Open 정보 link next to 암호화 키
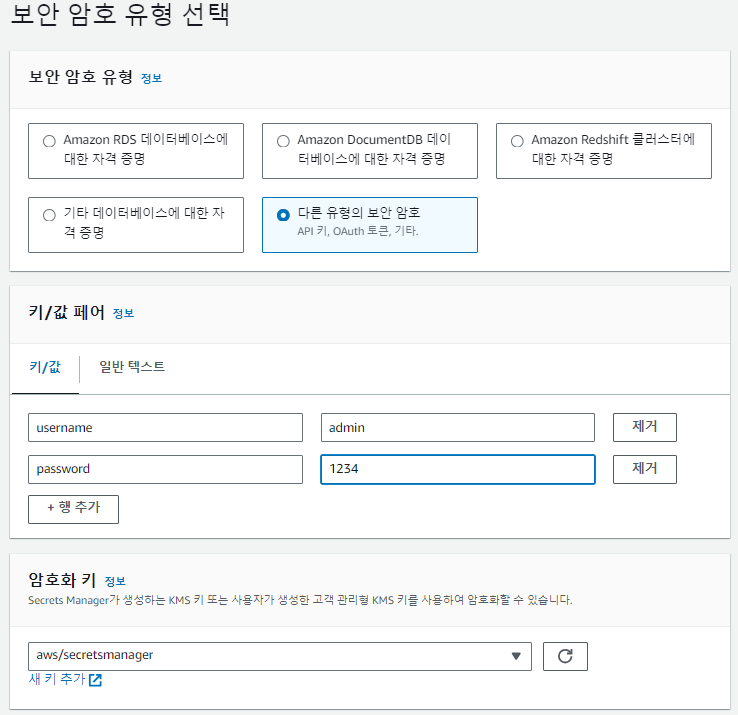The image size is (738, 715). click(115, 581)
